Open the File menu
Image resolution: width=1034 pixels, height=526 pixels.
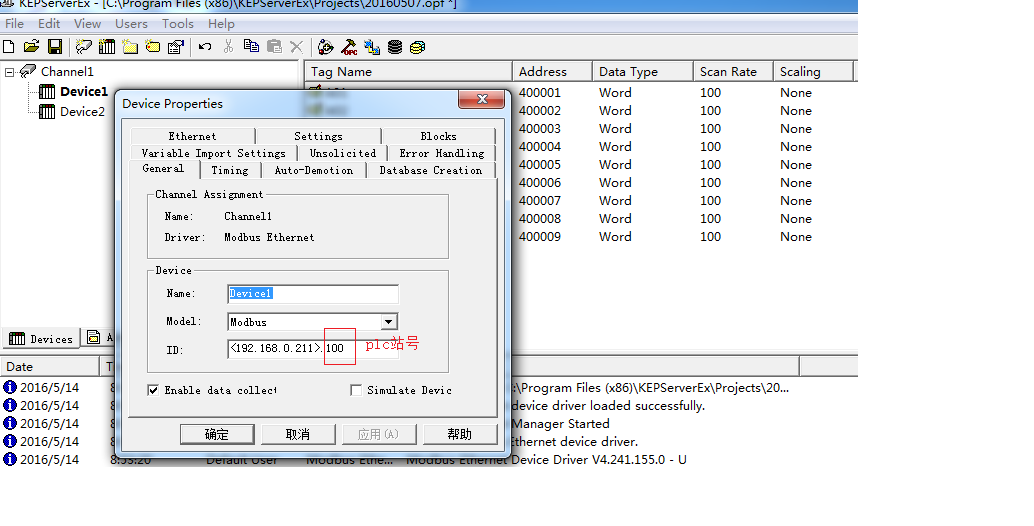(x=15, y=24)
